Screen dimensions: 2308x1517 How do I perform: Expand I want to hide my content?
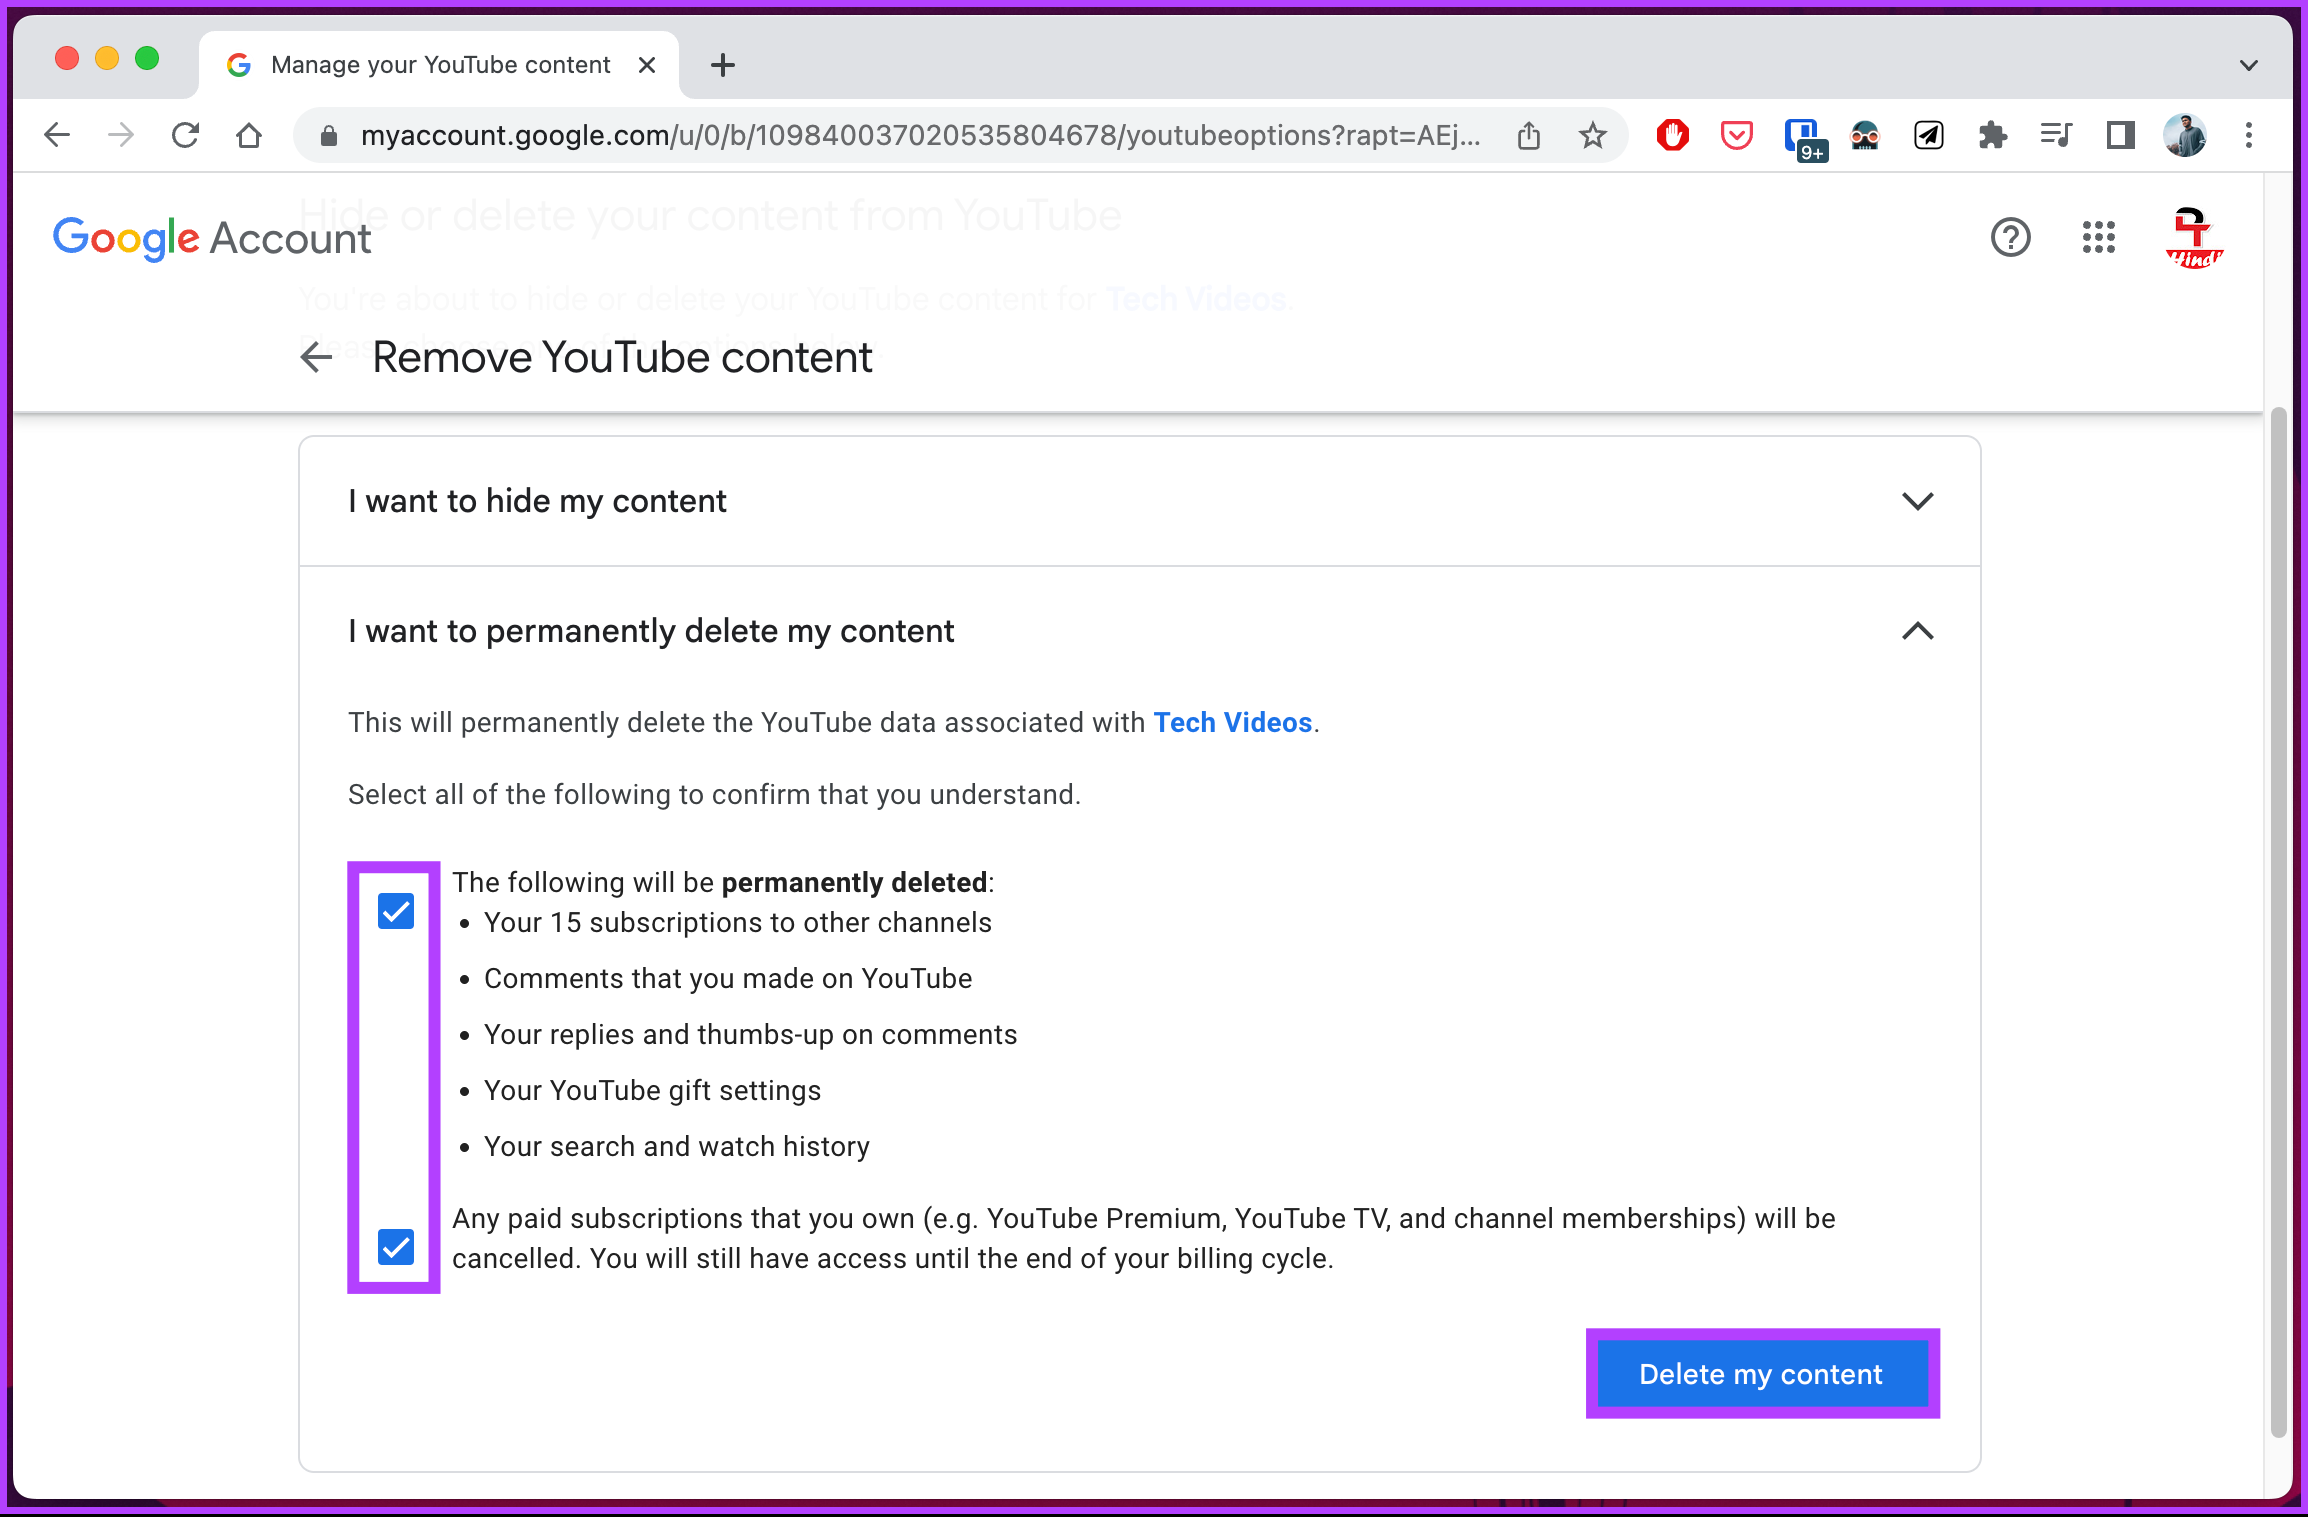[x=1917, y=501]
